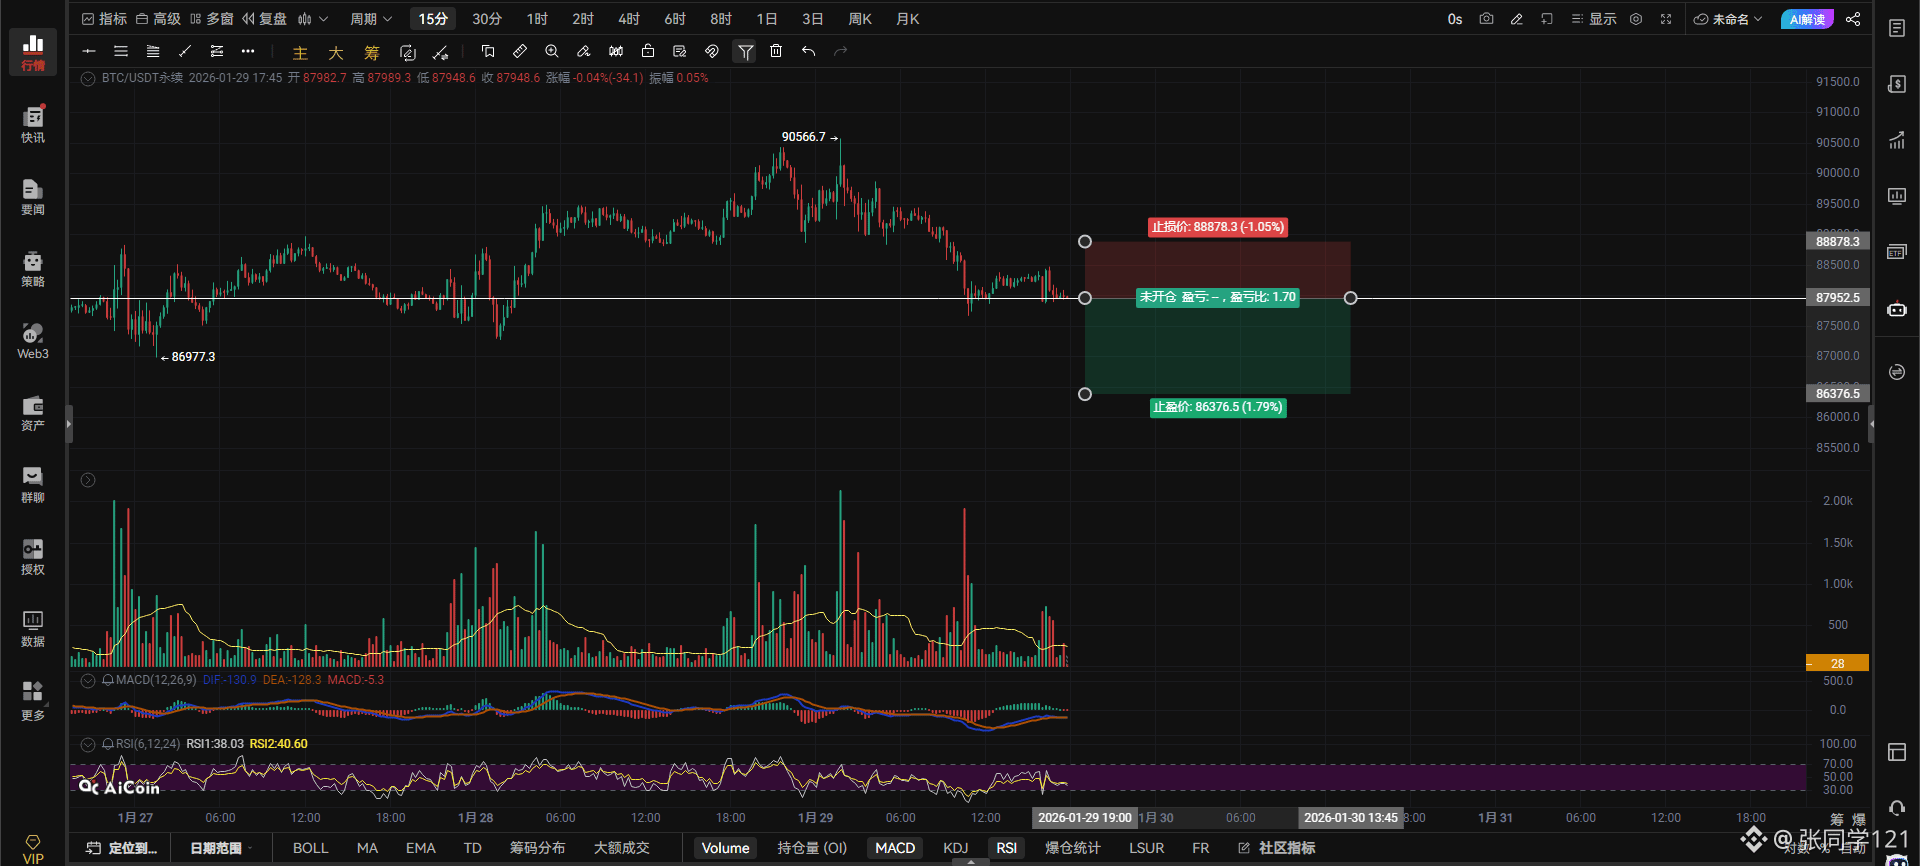1920x866 pixels.
Task: Collapse the BTC/USDT main chart legend
Action: (x=88, y=78)
